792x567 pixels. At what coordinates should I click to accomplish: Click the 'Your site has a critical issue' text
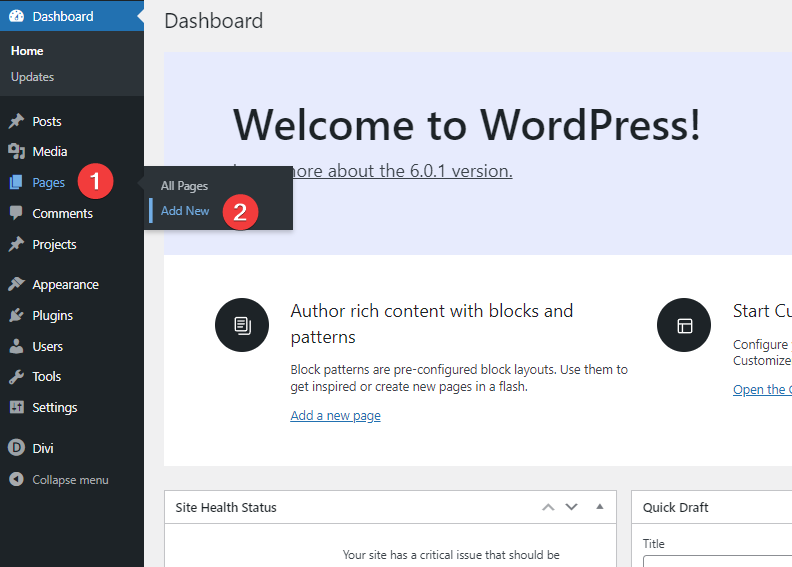(x=451, y=555)
